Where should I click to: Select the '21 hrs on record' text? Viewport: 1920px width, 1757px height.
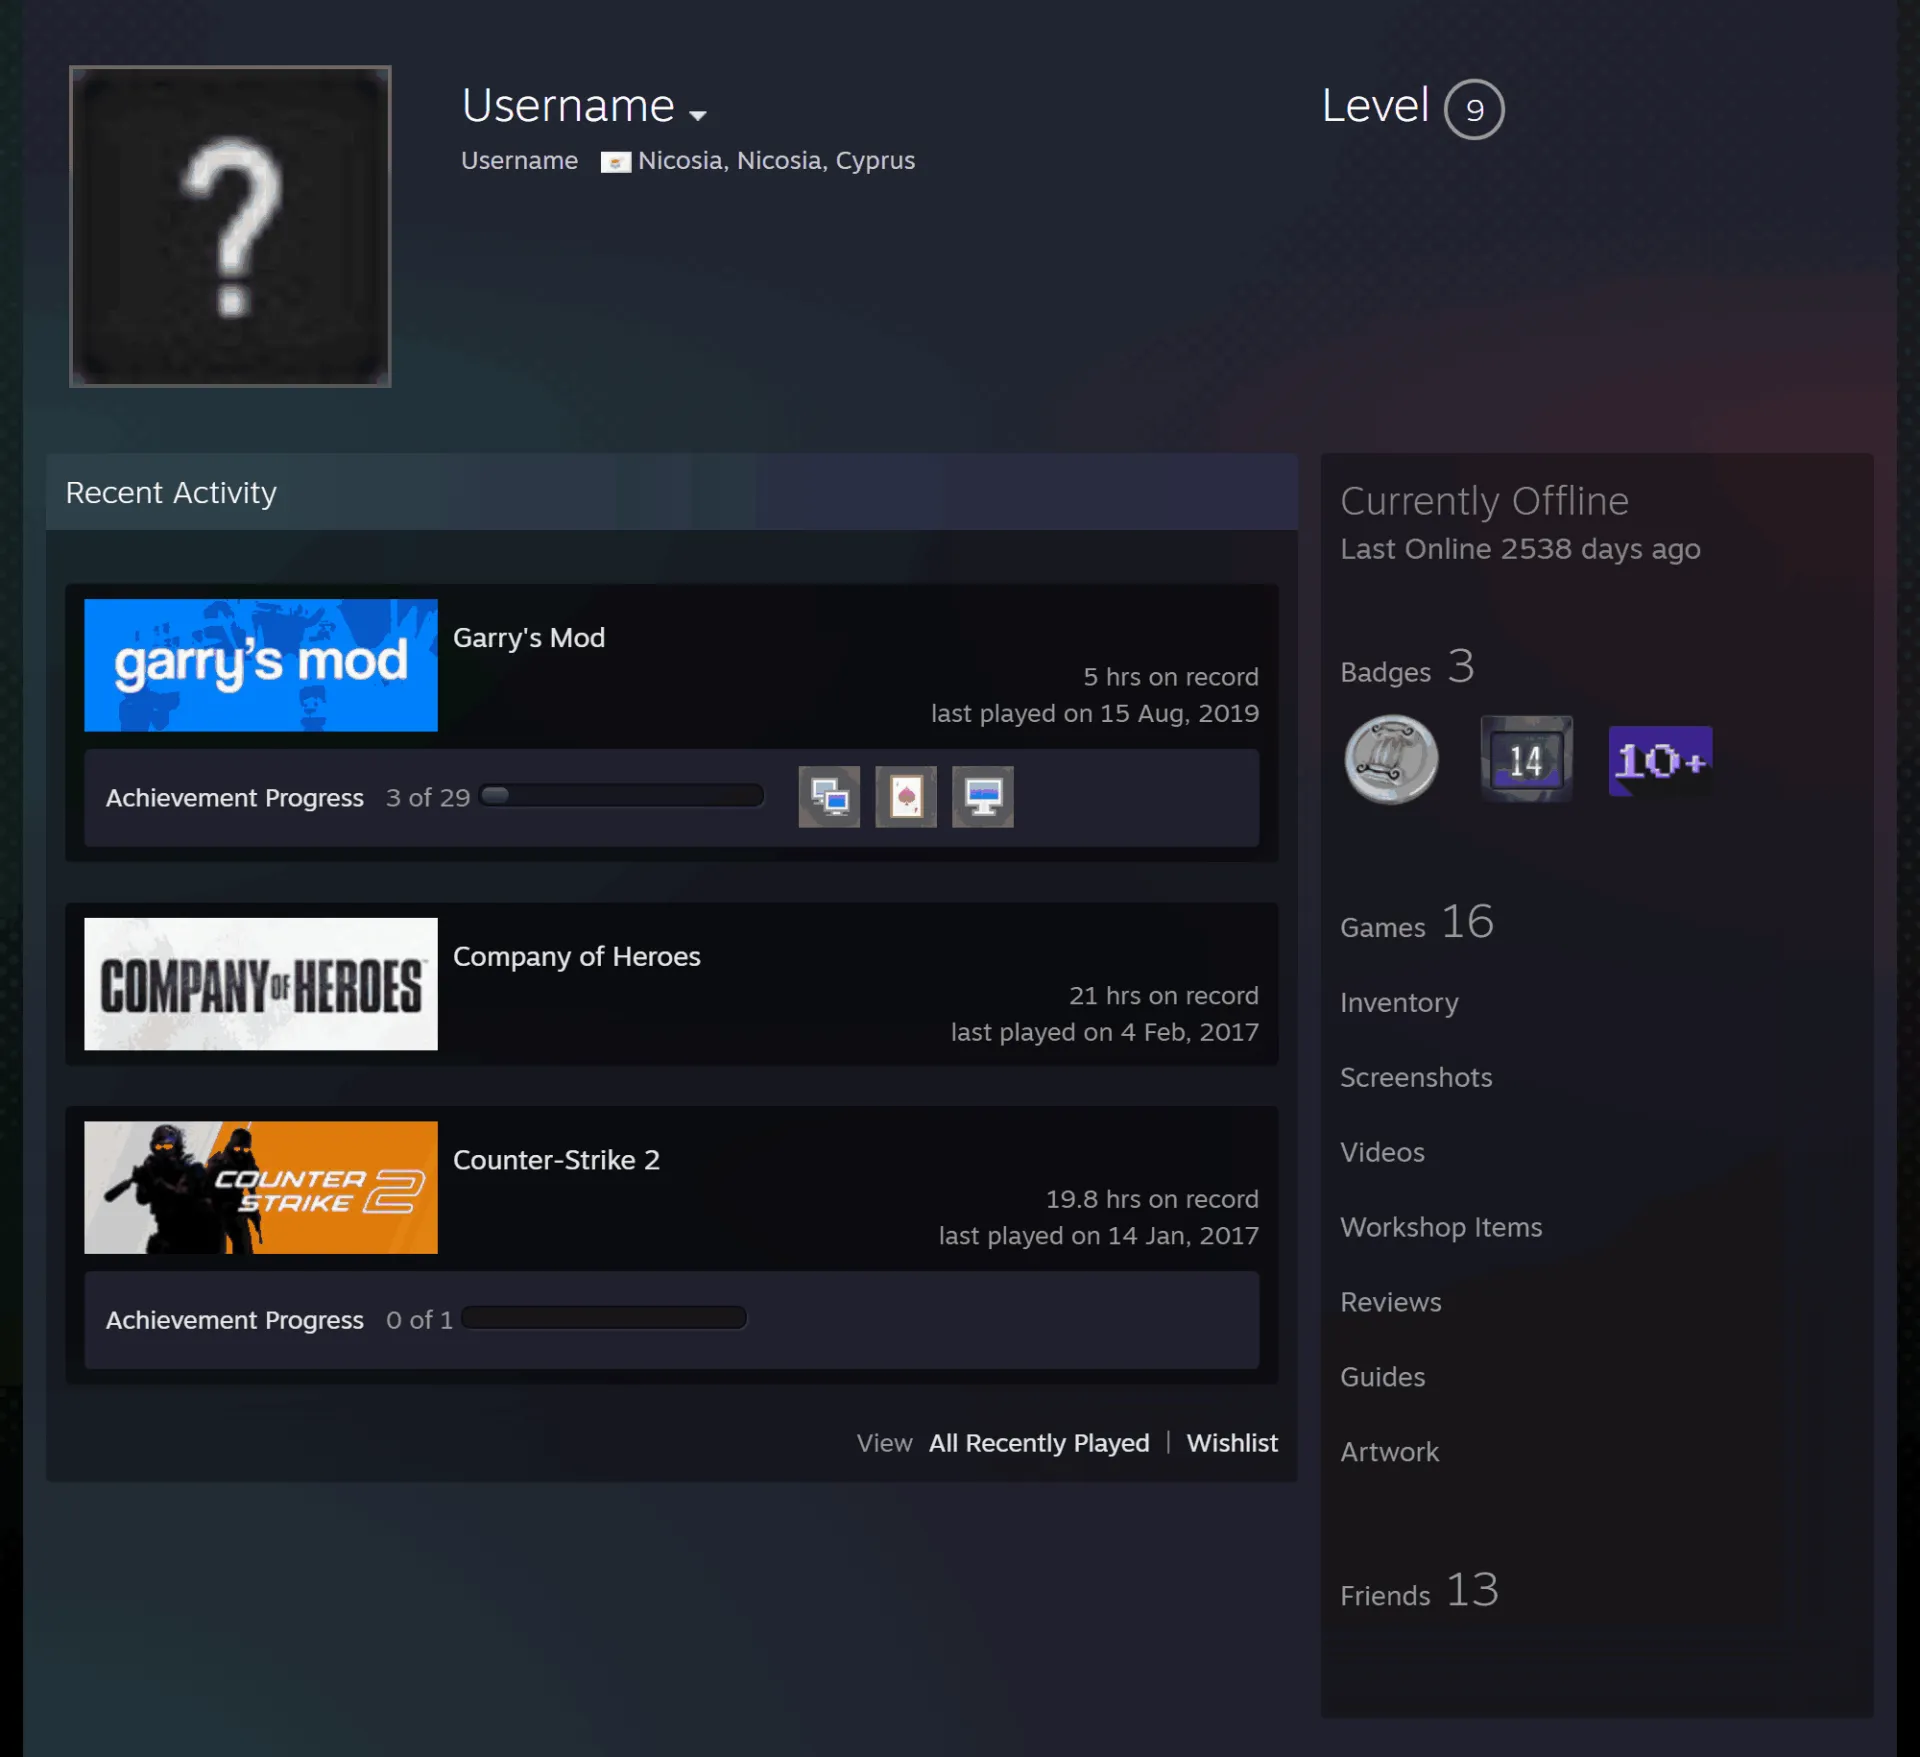[1164, 996]
